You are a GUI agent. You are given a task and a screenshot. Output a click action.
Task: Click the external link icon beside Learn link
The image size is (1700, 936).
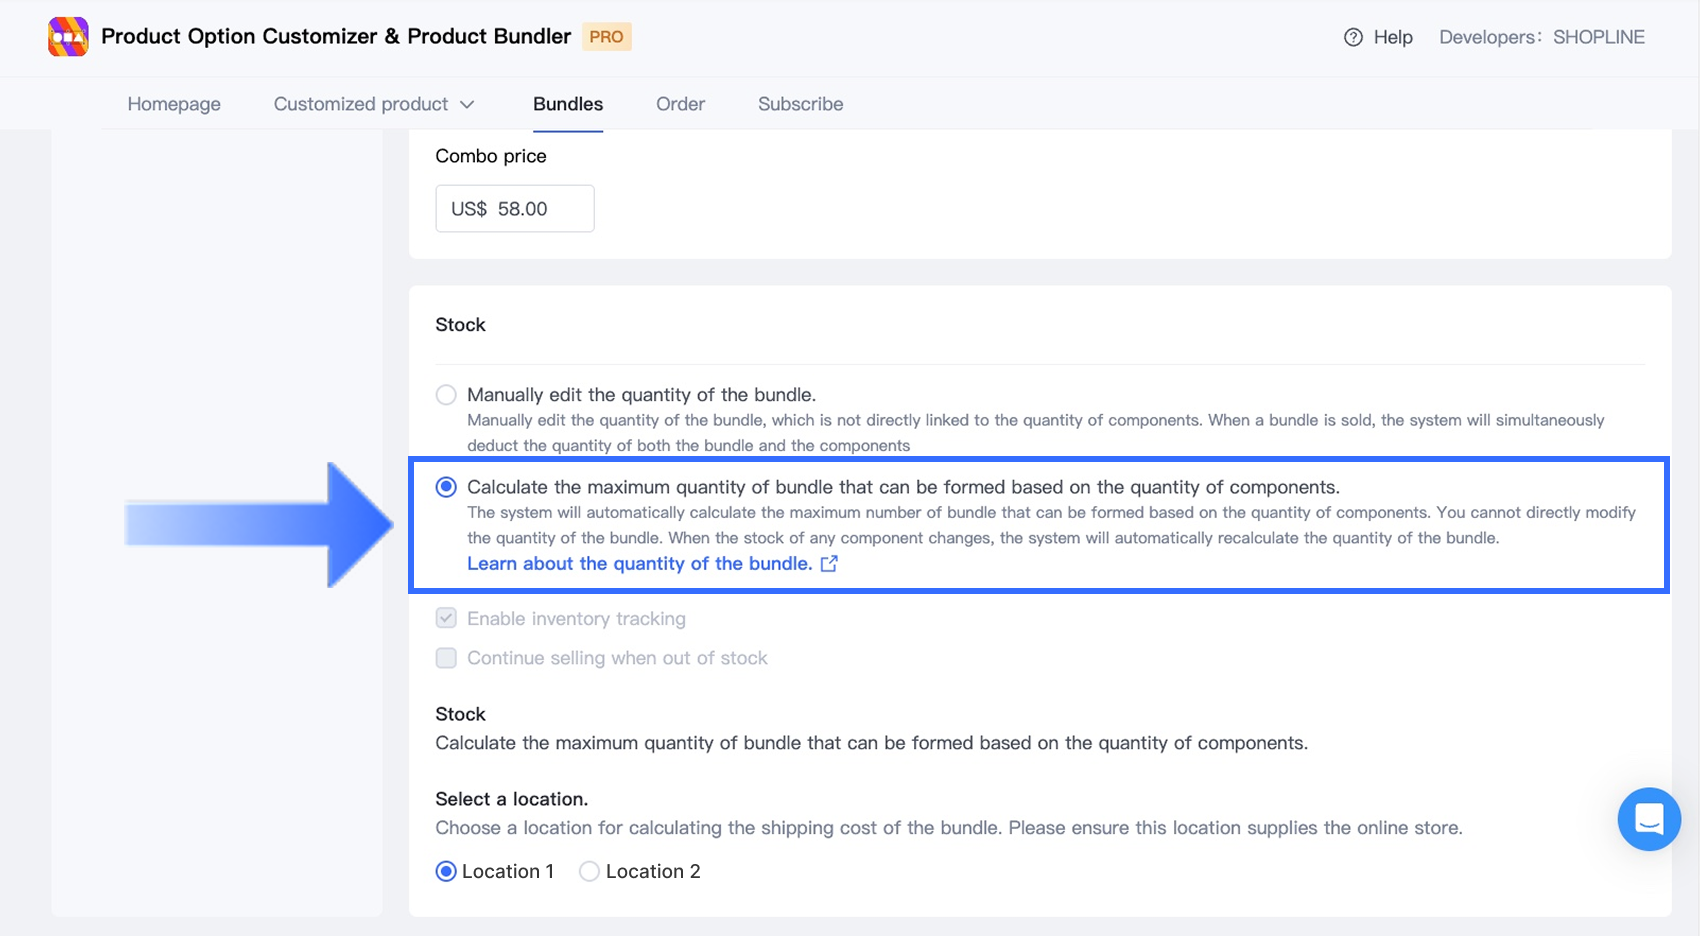click(x=829, y=564)
